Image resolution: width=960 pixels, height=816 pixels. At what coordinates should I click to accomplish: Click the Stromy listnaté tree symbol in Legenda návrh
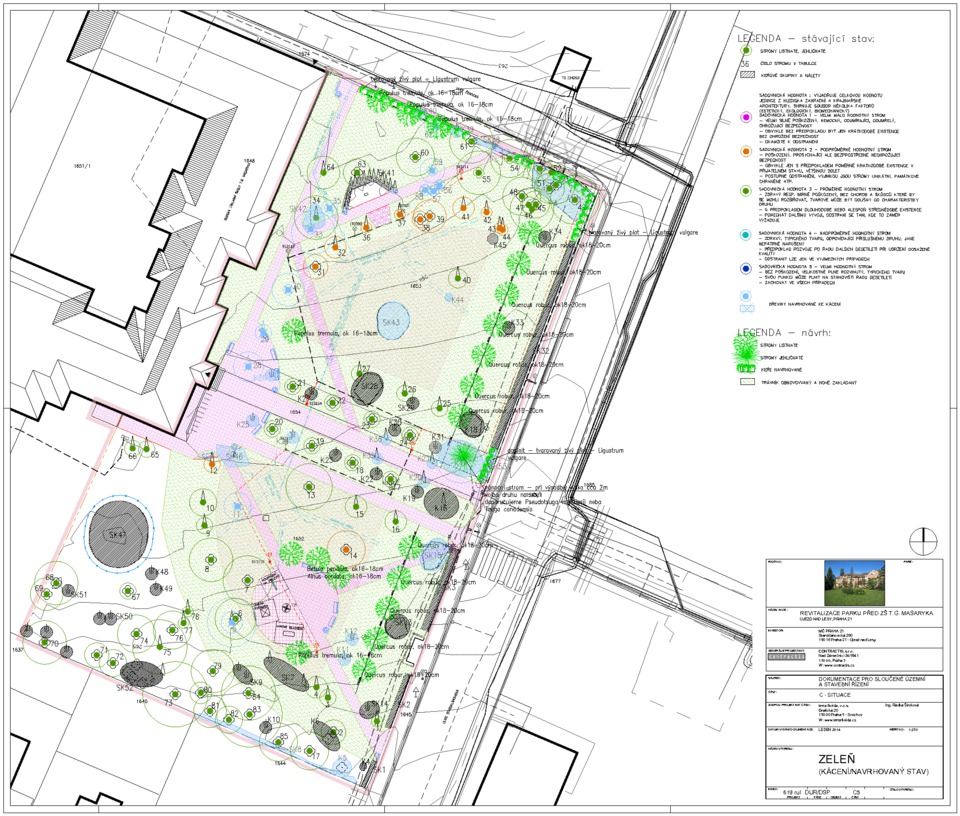(x=743, y=346)
